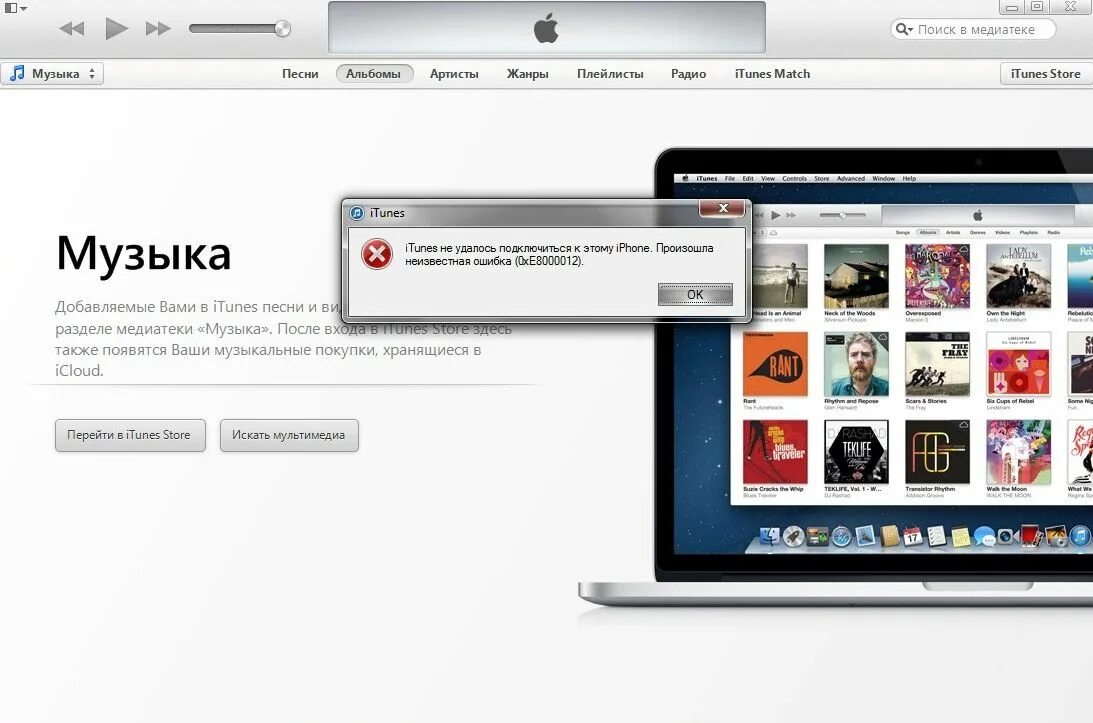Image resolution: width=1093 pixels, height=723 pixels.
Task: Click the yellow Notes icon in the dock
Action: [961, 536]
